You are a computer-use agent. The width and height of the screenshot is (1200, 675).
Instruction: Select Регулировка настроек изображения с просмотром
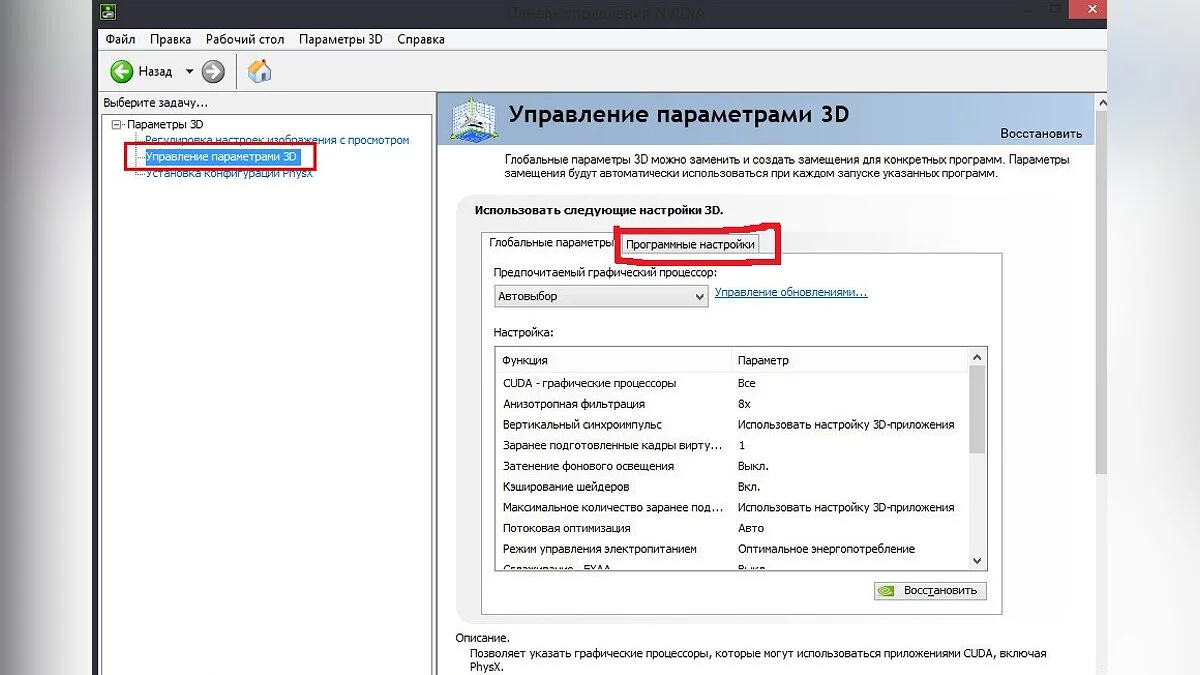click(x=277, y=140)
